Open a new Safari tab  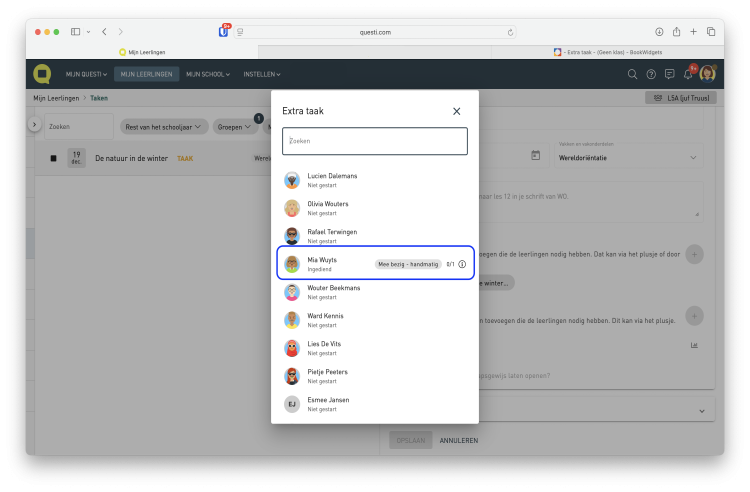694,32
